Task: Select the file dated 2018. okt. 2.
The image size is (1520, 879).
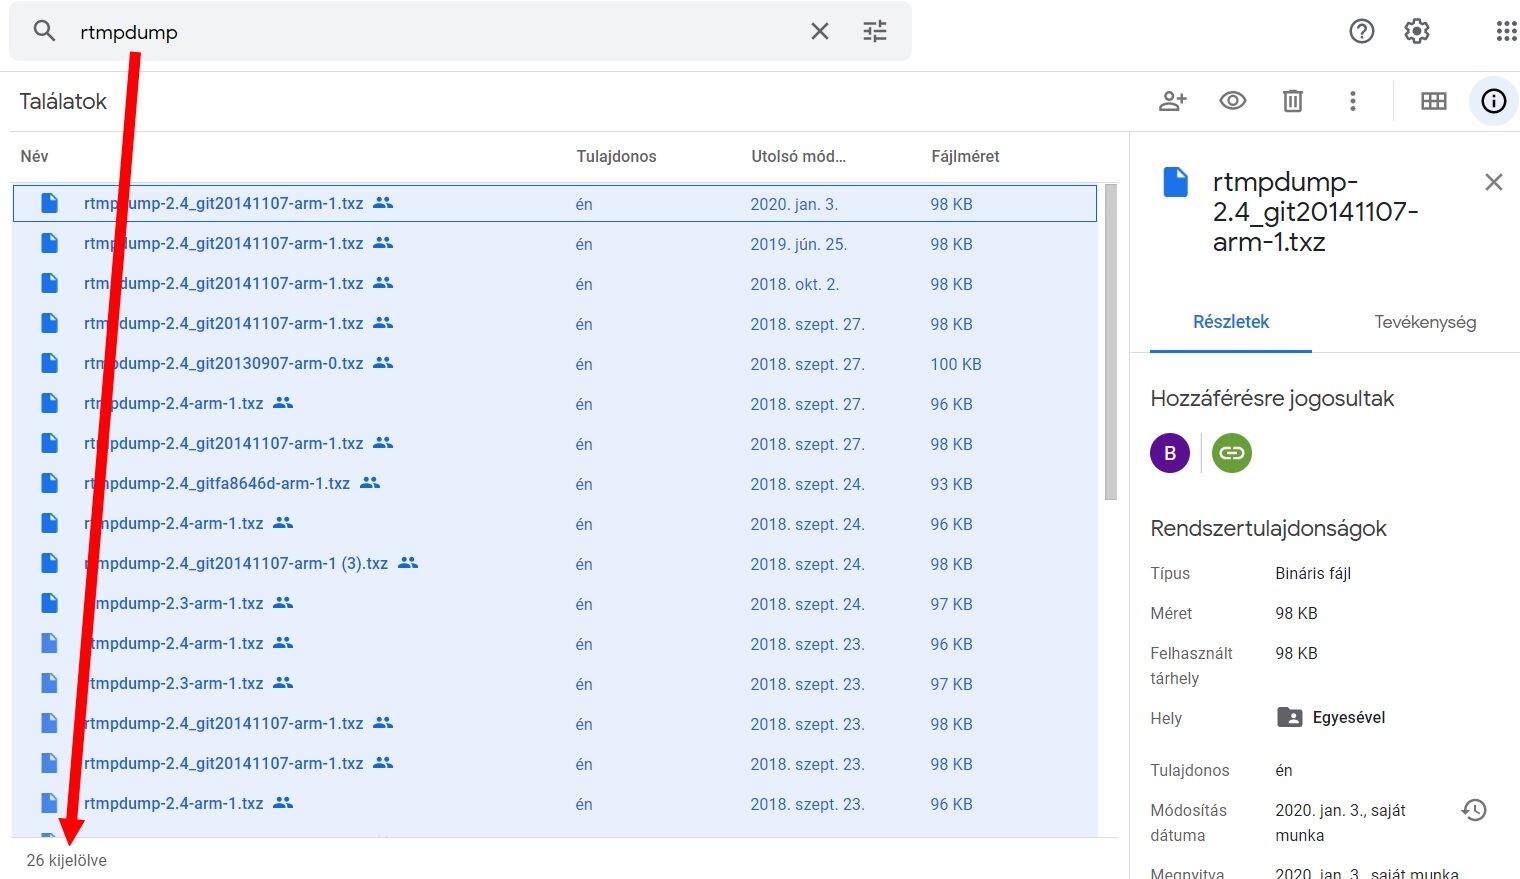Action: (x=555, y=283)
